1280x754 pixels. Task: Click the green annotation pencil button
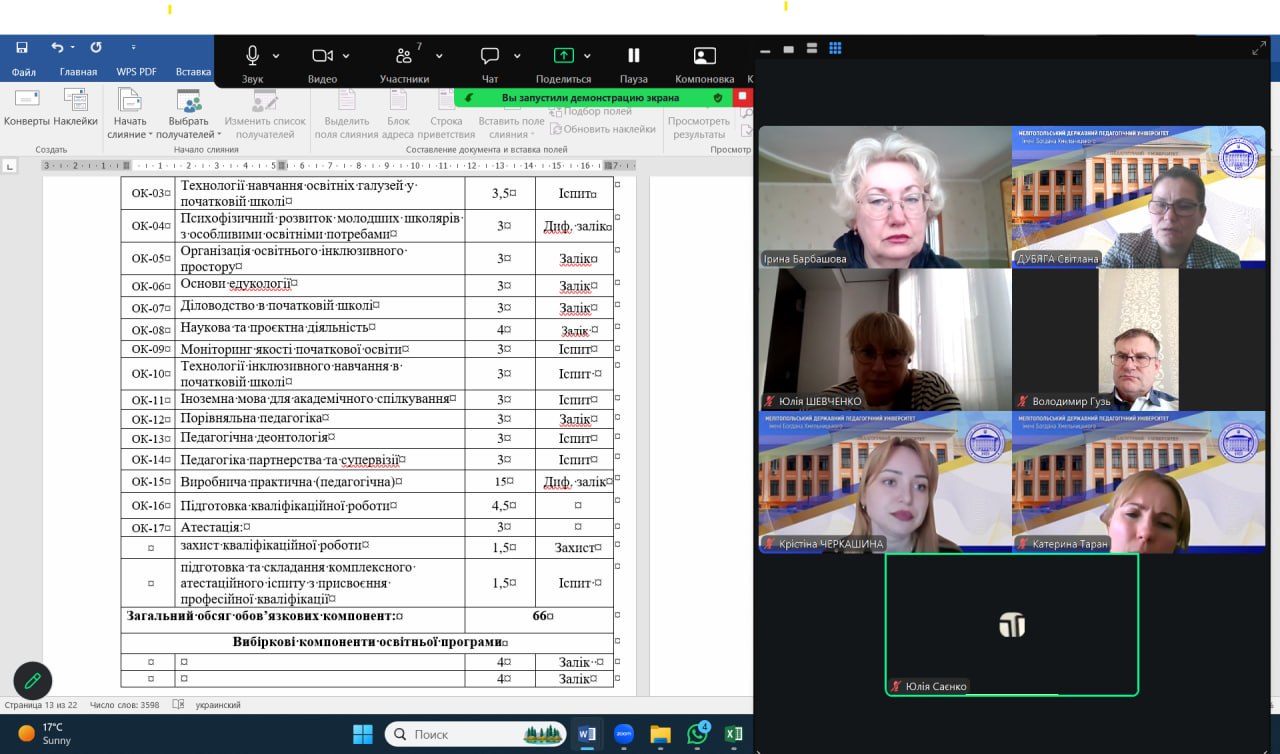[33, 680]
